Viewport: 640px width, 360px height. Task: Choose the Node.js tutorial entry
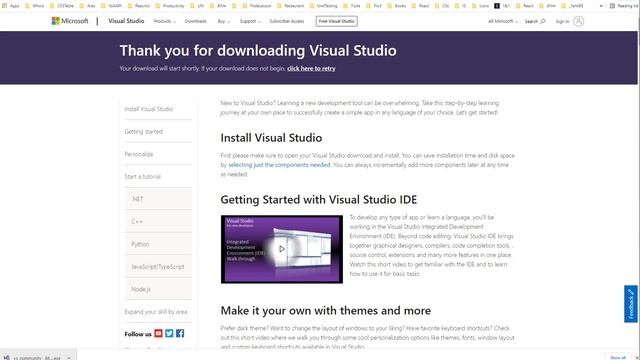point(158,289)
